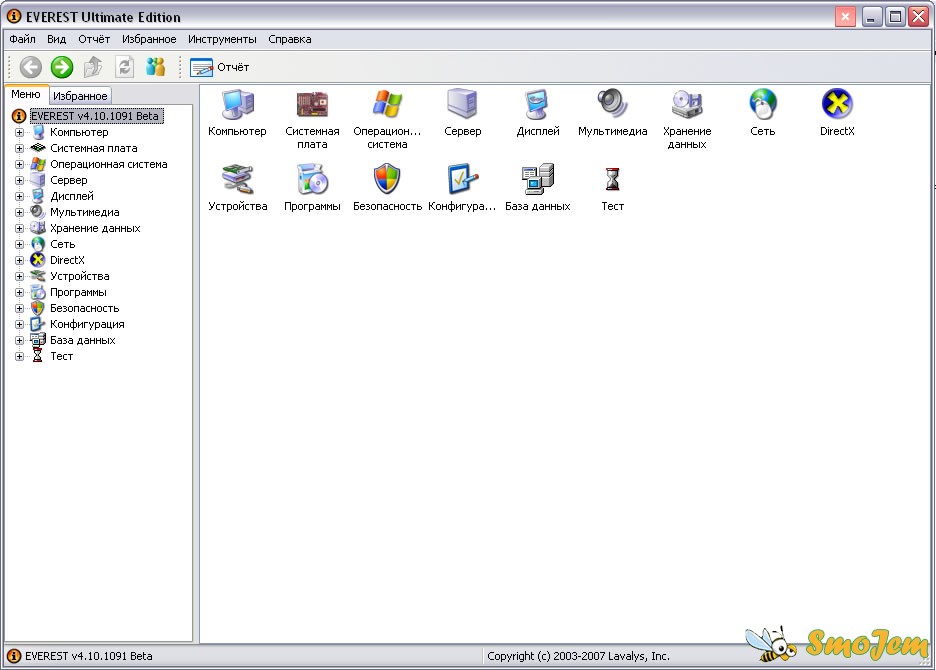The width and height of the screenshot is (936, 670).
Task: Expand the Системная плата tree node
Action: 19,148
